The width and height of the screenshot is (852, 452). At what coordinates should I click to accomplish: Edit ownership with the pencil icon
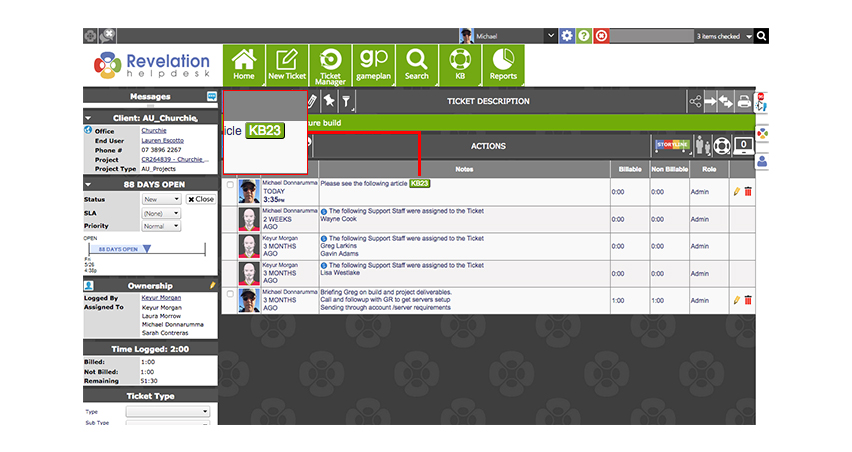(x=212, y=285)
